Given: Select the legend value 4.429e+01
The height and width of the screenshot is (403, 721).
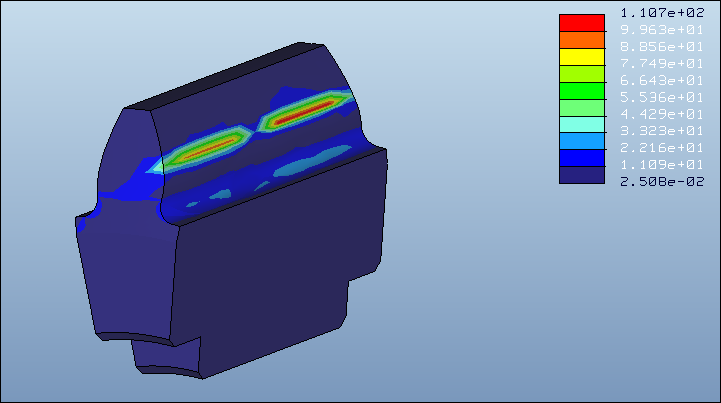Looking at the screenshot, I should click(662, 114).
